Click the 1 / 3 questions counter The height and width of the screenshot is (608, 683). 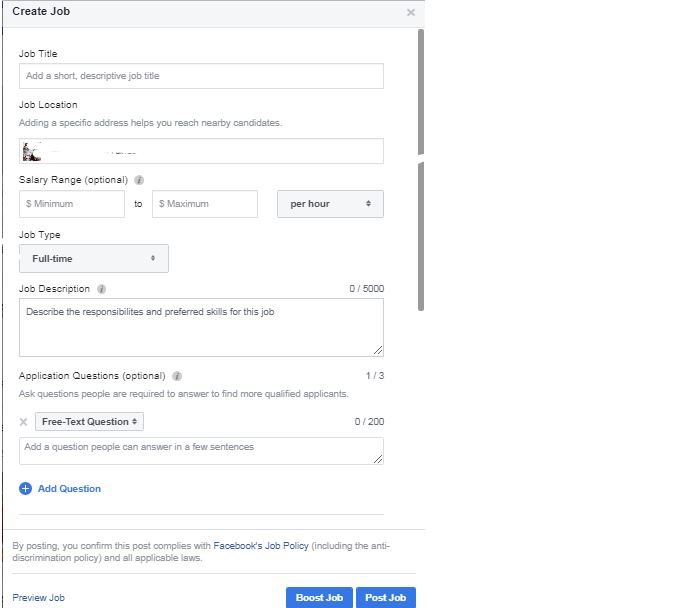375,376
